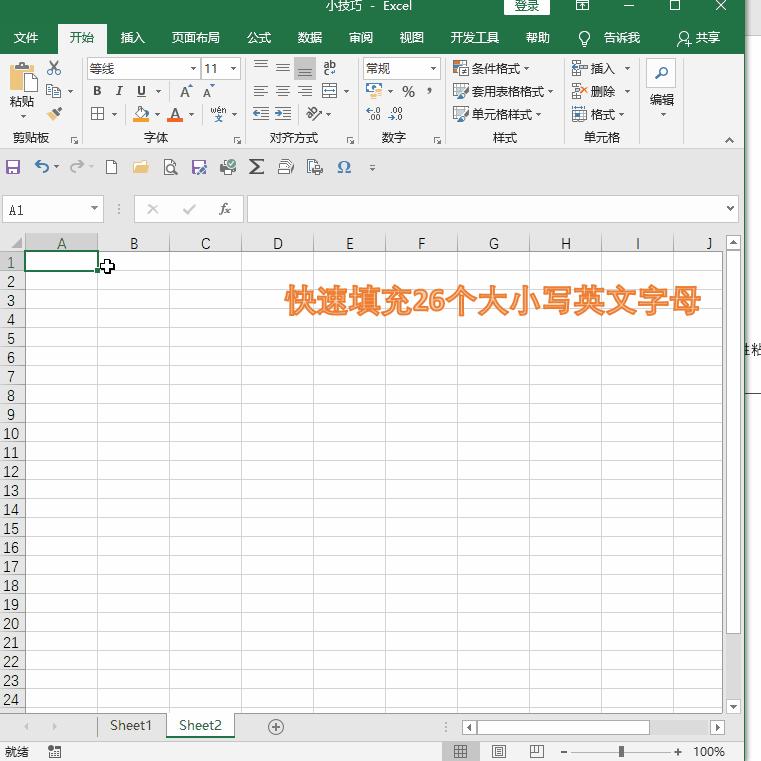Toggle Bold formatting
Image resolution: width=761 pixels, height=761 pixels.
pos(97,91)
